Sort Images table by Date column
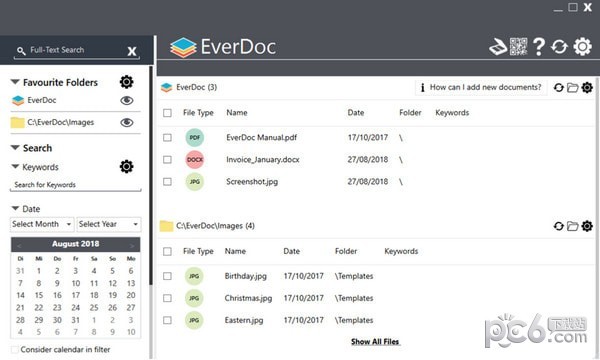The image size is (600, 360). [x=291, y=251]
